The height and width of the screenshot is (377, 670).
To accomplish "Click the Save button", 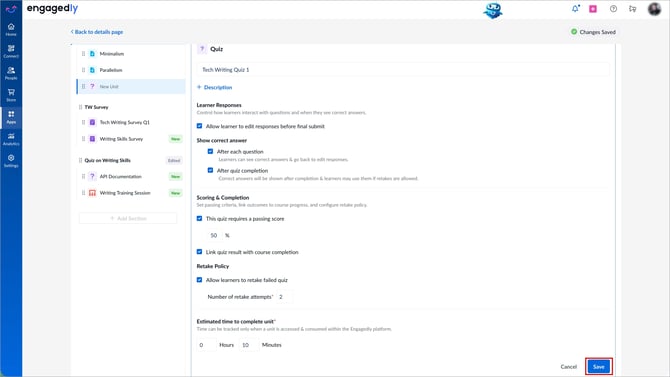I will pyautogui.click(x=599, y=367).
